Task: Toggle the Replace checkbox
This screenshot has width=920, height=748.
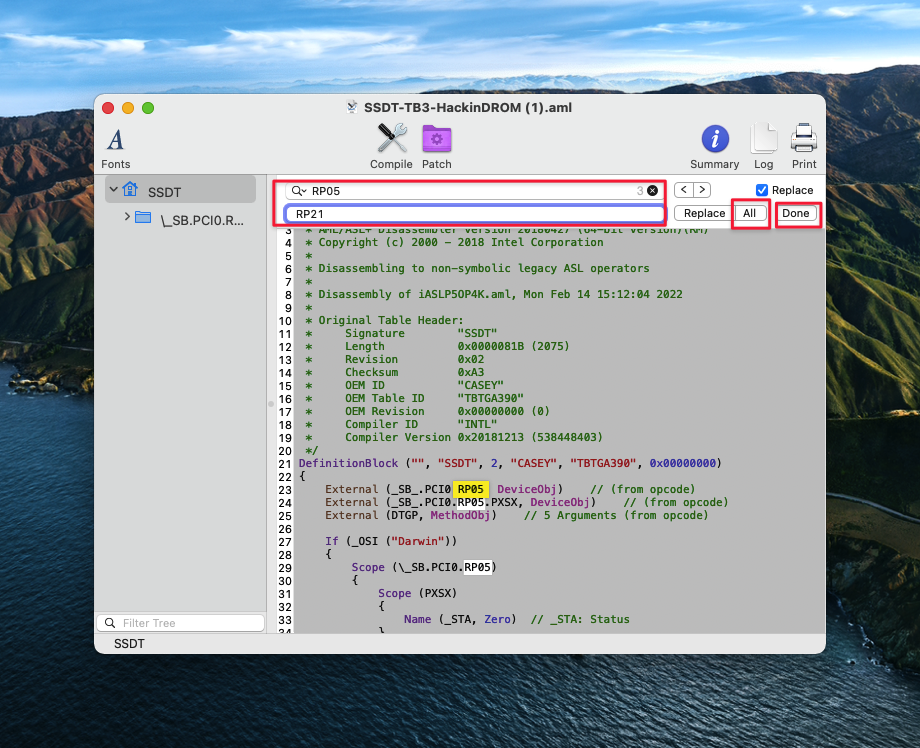Action: click(x=762, y=190)
